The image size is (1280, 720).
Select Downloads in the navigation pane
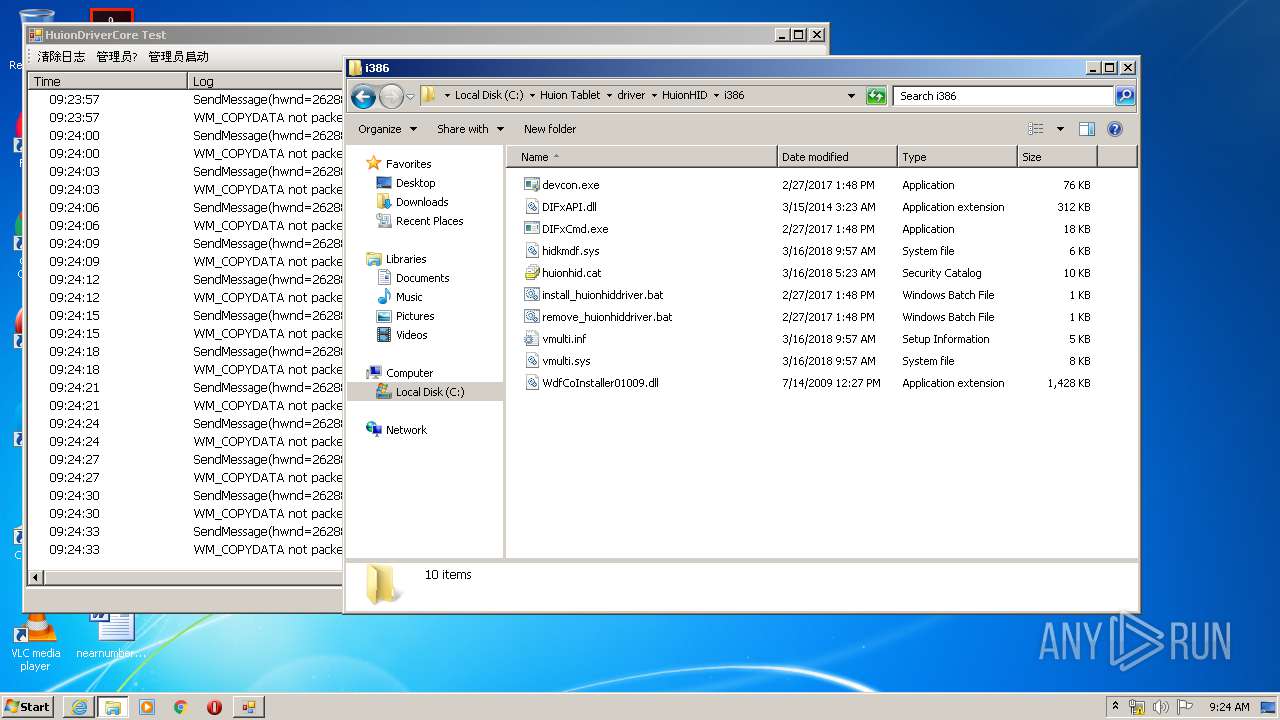422,202
